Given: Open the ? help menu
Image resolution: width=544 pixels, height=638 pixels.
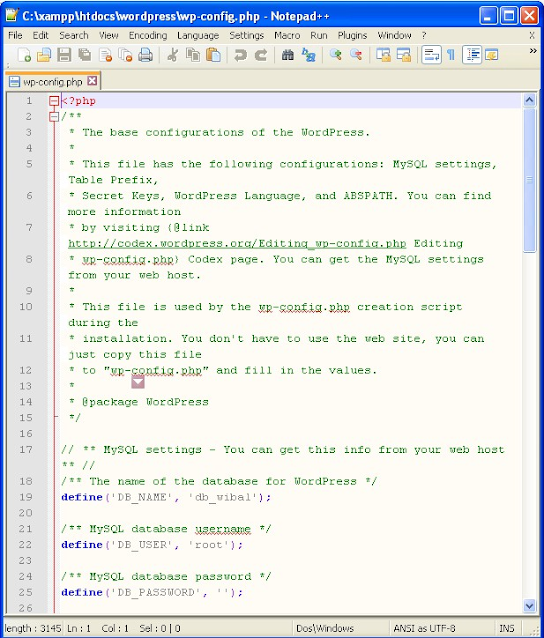Looking at the screenshot, I should point(424,35).
